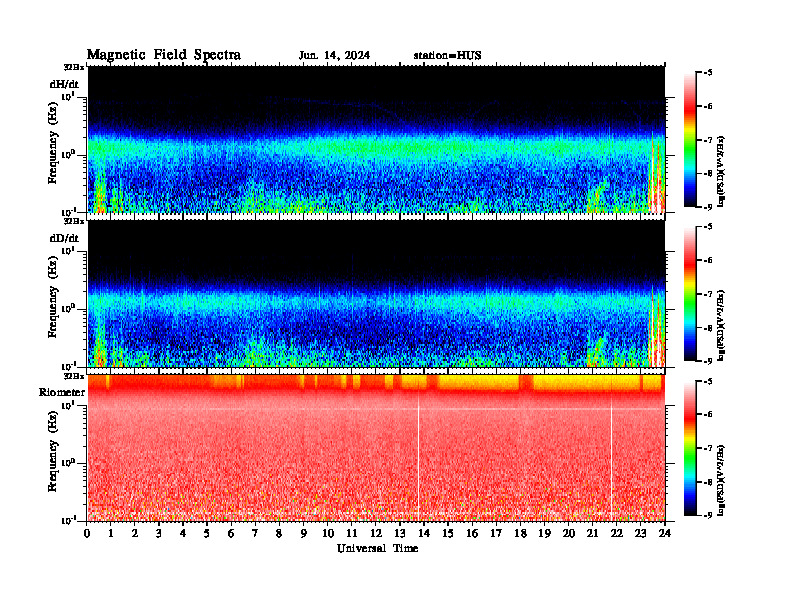Click the hour "9" tick label
792x612 pixels.
(304, 534)
